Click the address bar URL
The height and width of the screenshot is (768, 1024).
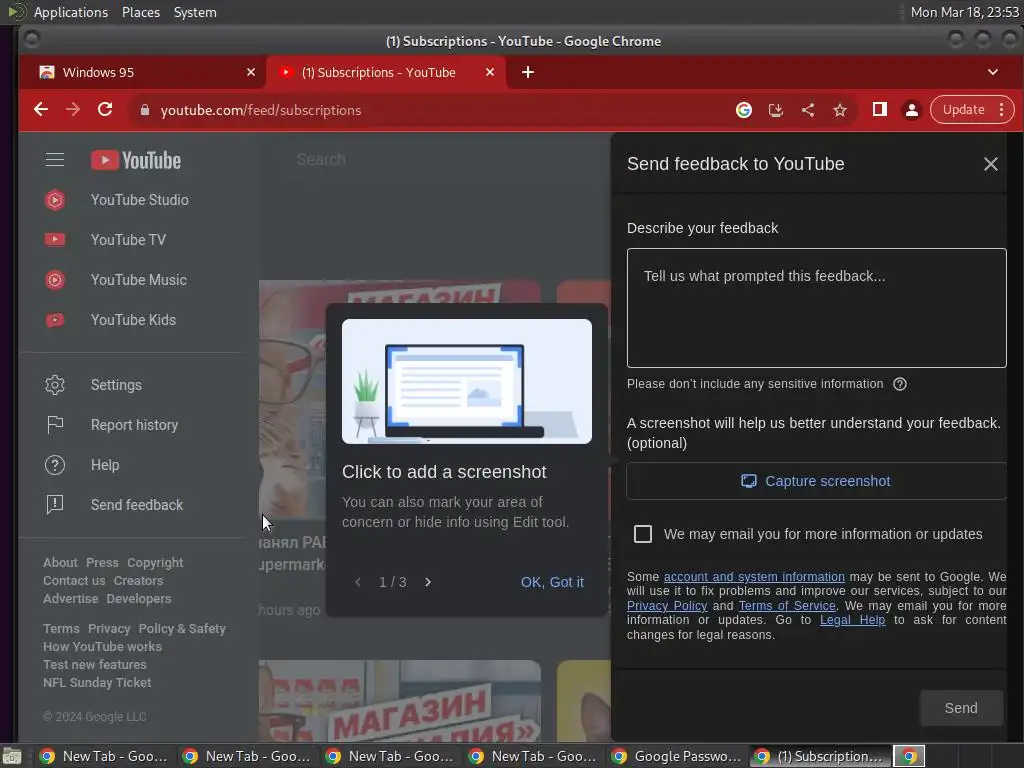click(261, 110)
